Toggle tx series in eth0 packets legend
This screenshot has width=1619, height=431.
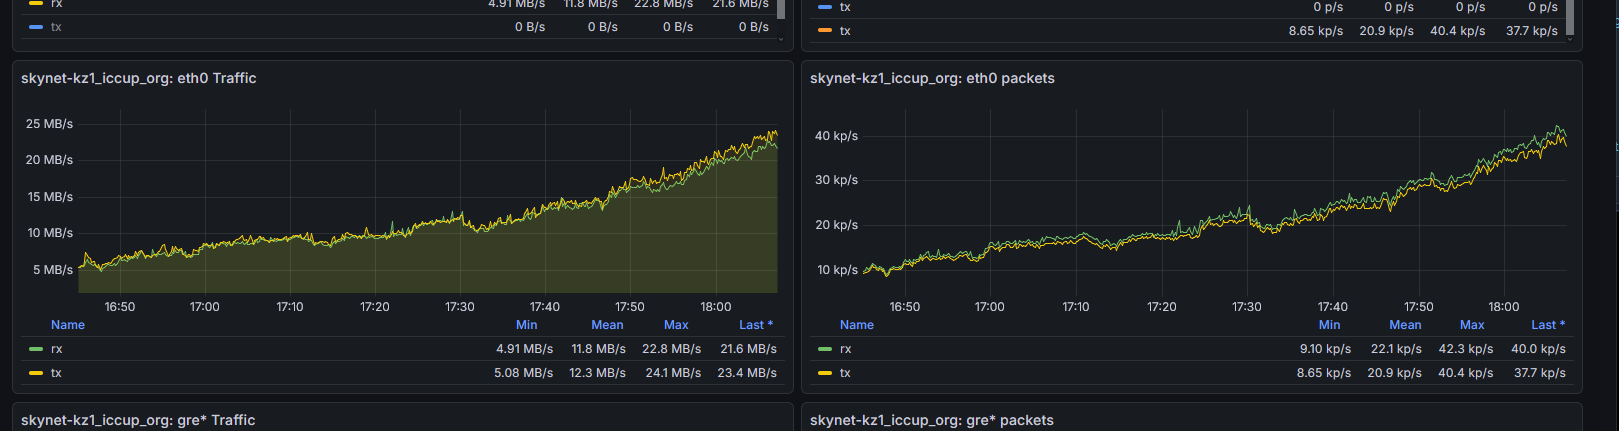coord(845,373)
